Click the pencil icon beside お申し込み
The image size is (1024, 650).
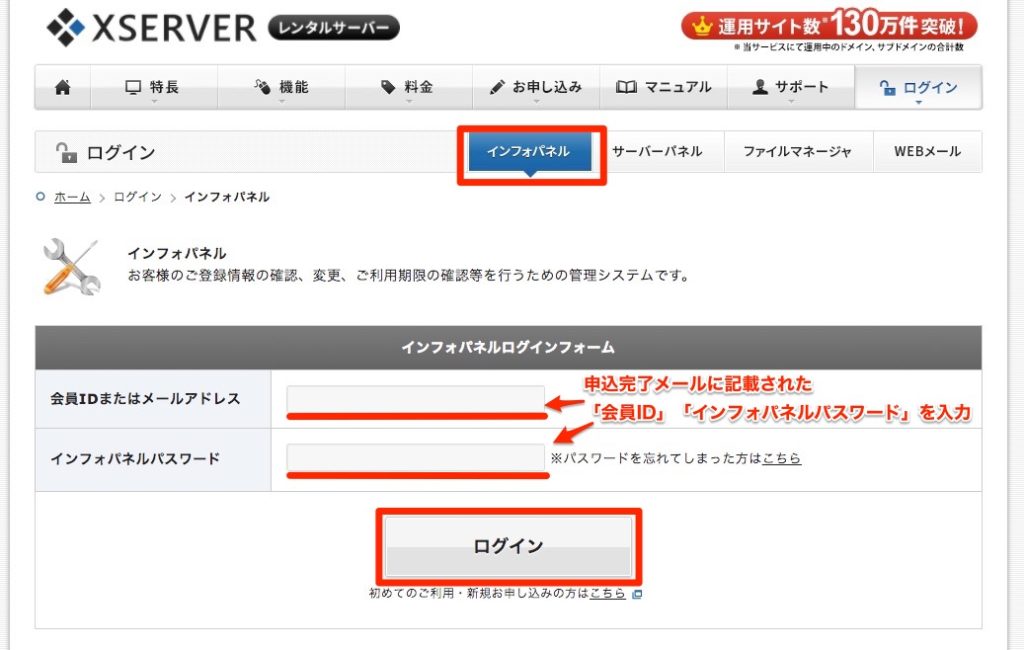pyautogui.click(x=497, y=87)
